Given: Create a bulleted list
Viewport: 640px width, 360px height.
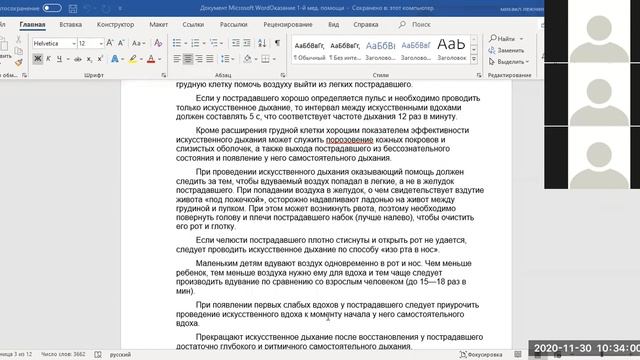Looking at the screenshot, I should pos(177,43).
